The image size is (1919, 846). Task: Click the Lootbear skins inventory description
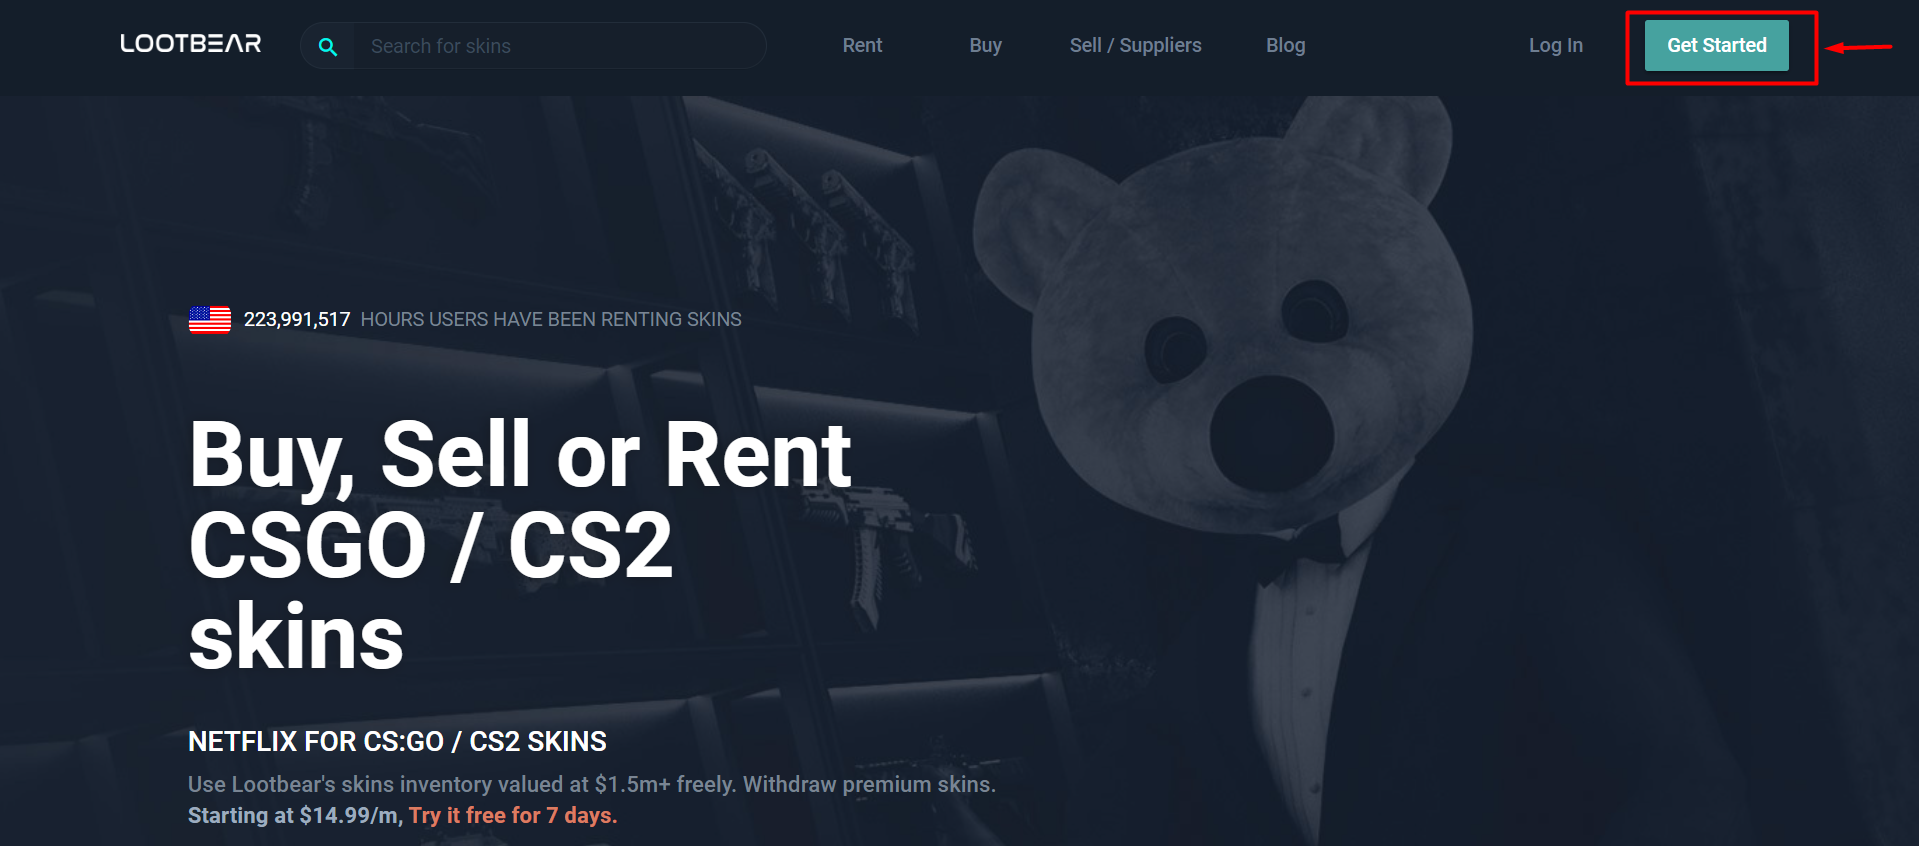592,784
